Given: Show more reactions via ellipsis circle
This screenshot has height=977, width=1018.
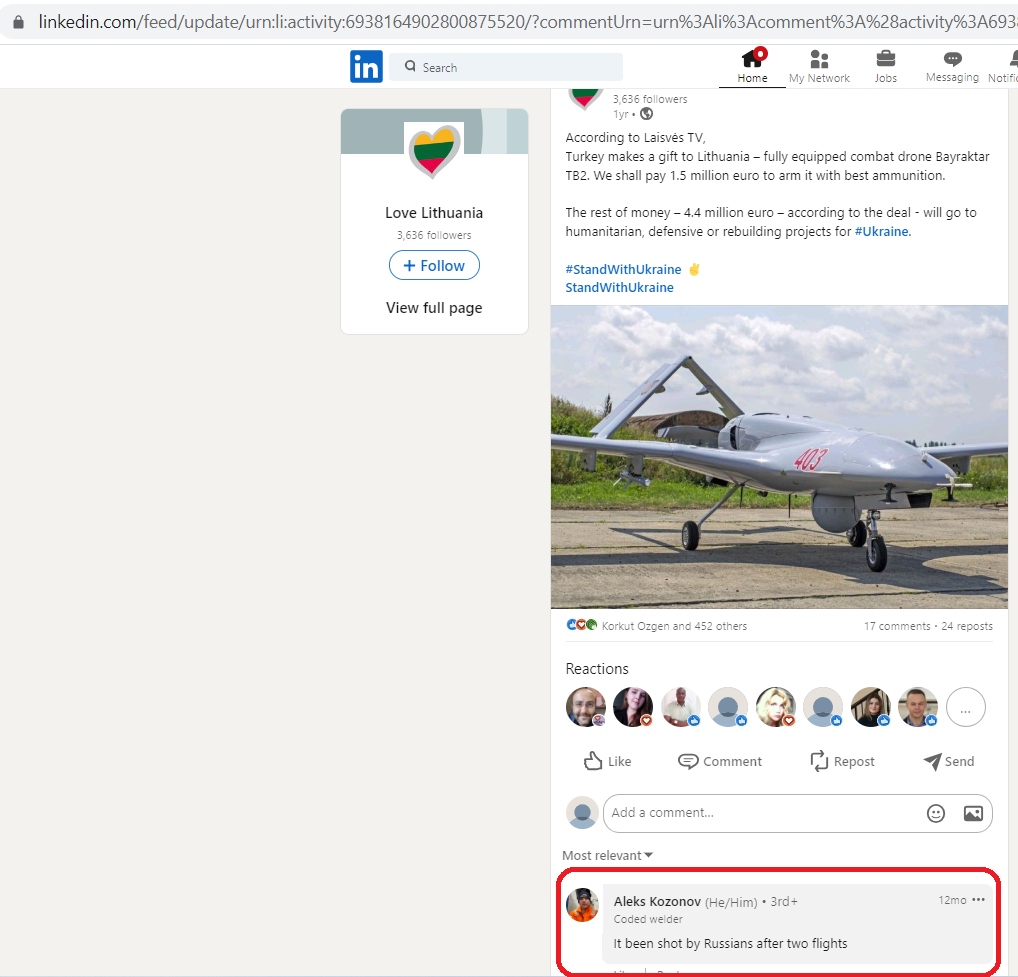Looking at the screenshot, I should pyautogui.click(x=965, y=707).
